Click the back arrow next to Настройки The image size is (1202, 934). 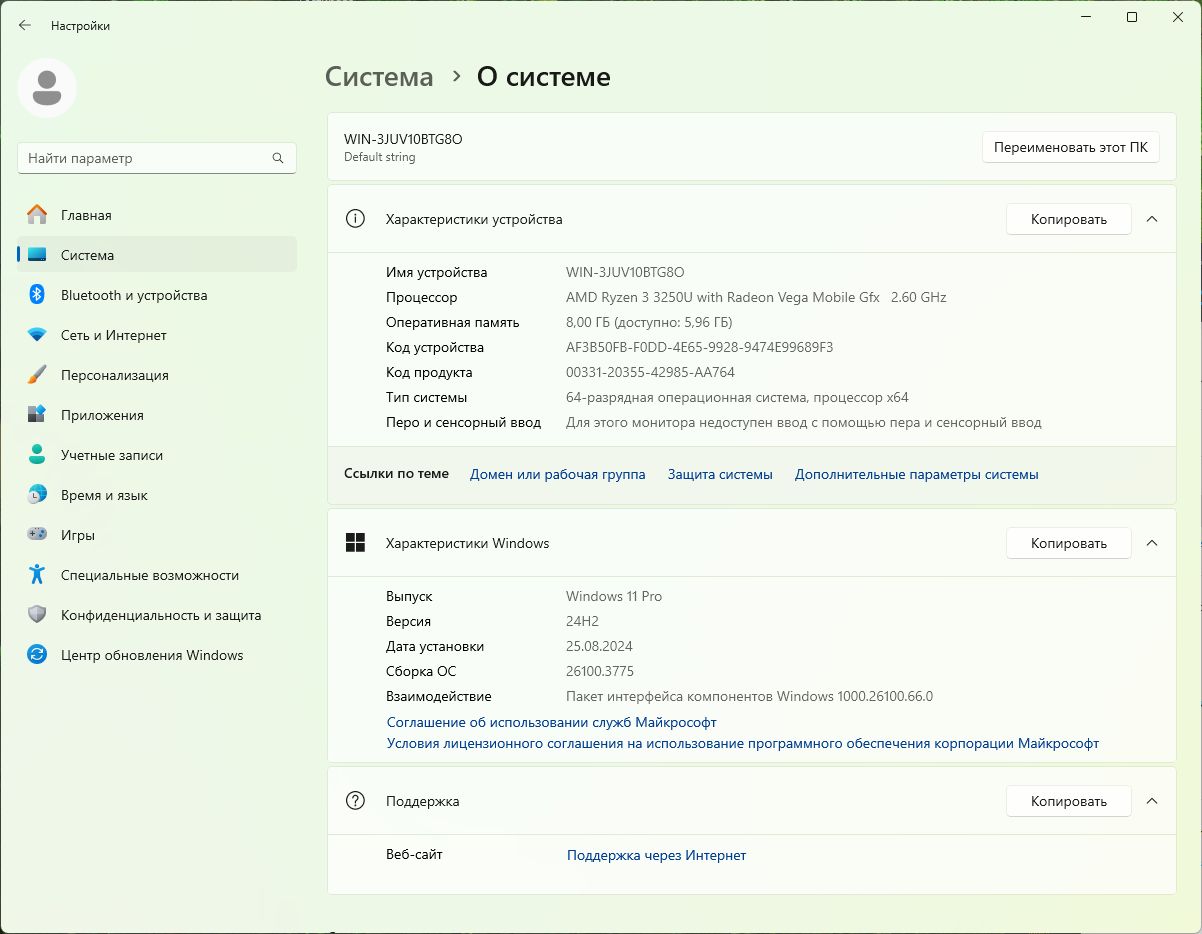(25, 25)
